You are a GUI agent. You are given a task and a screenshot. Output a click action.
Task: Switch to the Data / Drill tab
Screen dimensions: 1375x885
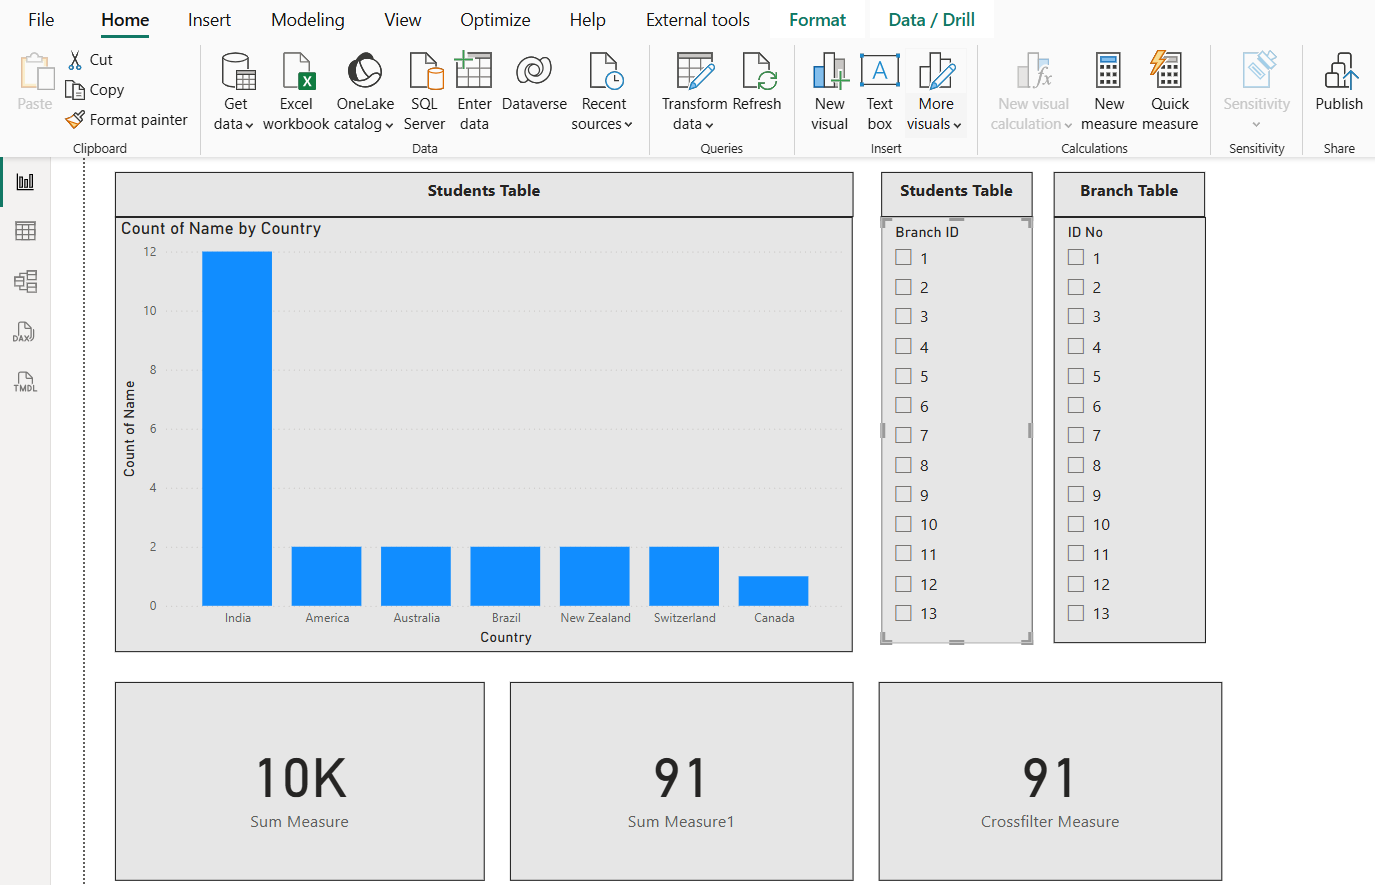pyautogui.click(x=931, y=20)
